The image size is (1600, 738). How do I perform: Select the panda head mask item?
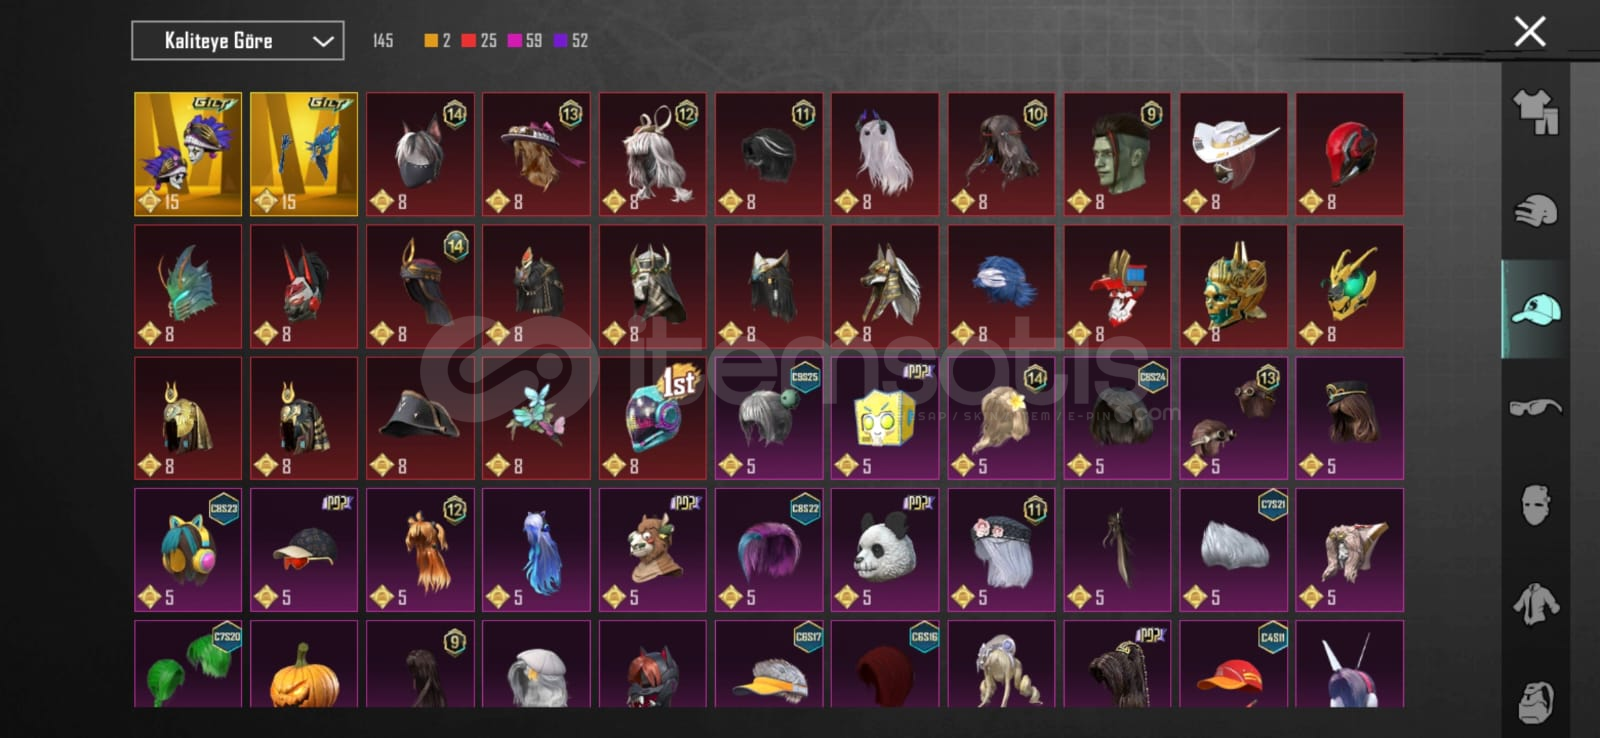pos(885,550)
